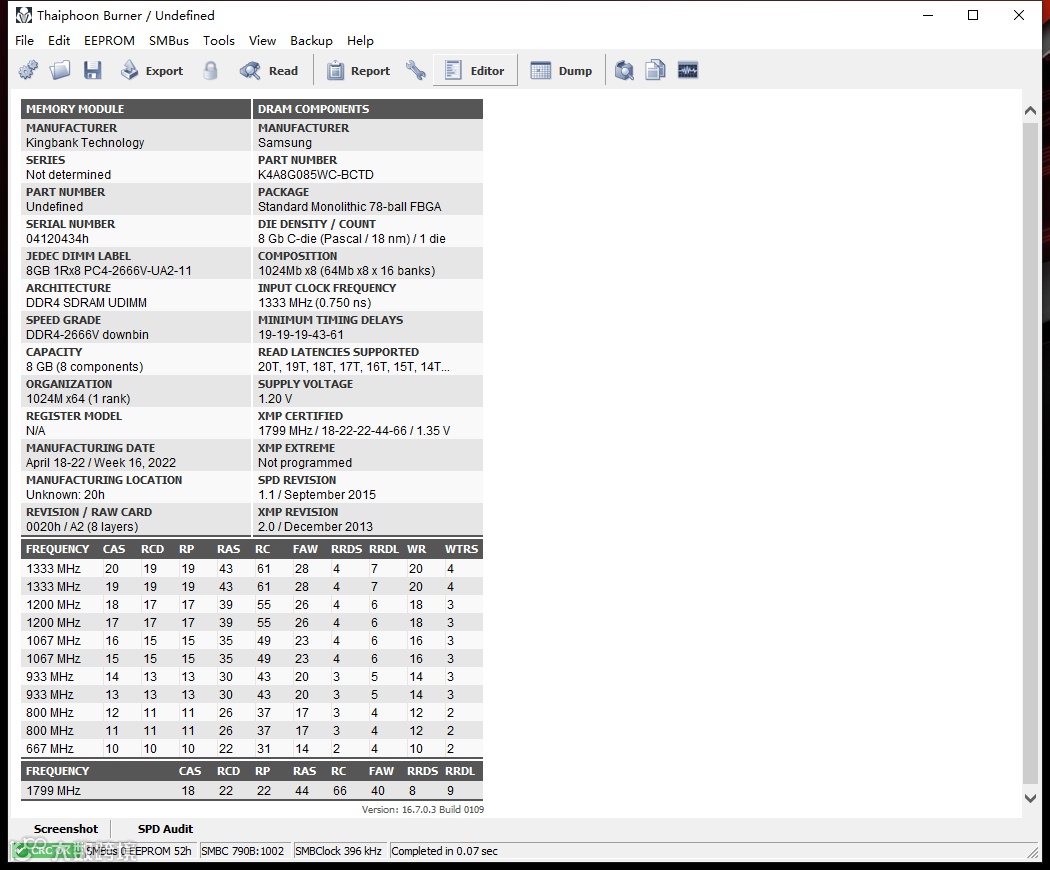1050x870 pixels.
Task: Open the SMBus menu
Action: point(169,40)
